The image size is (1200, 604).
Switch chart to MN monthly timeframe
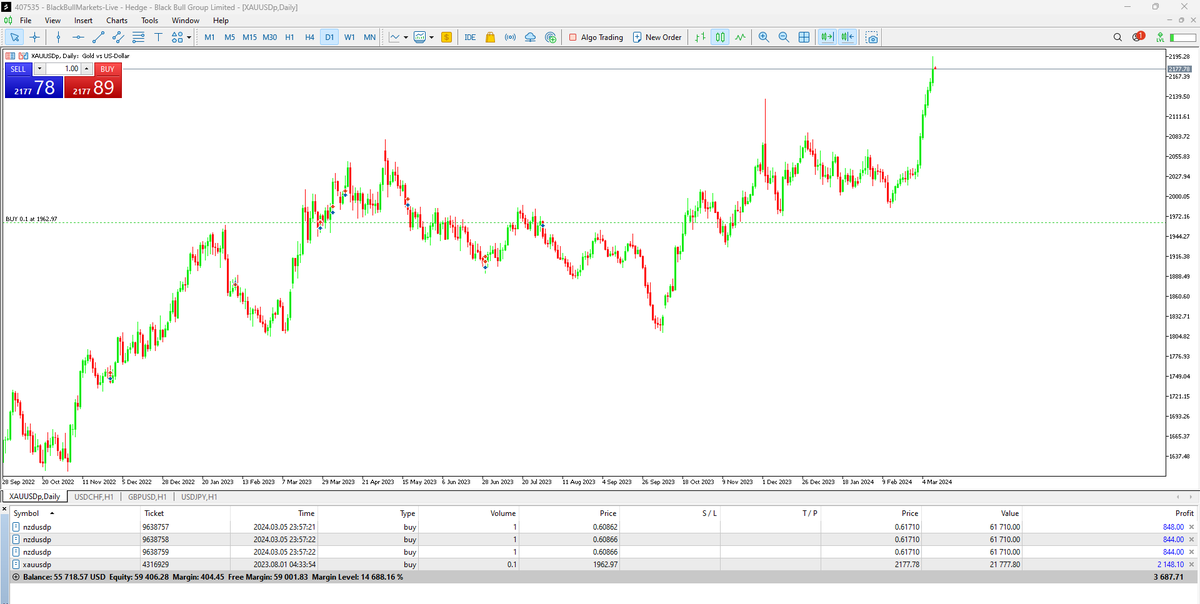(369, 37)
